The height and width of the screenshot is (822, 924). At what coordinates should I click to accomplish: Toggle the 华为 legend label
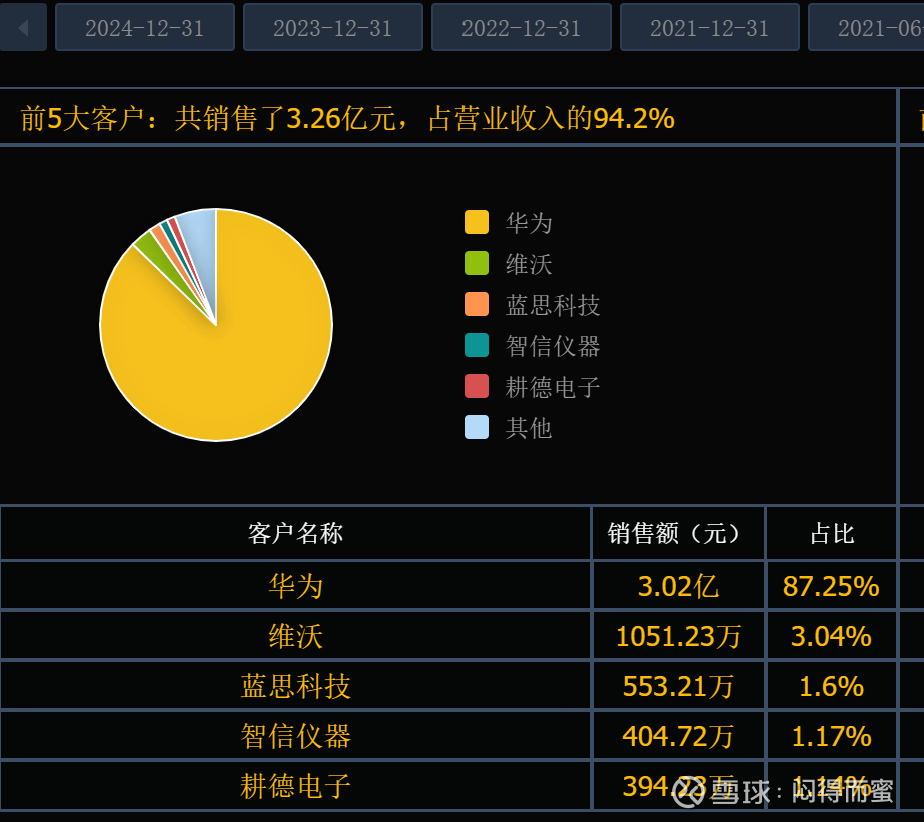(529, 223)
